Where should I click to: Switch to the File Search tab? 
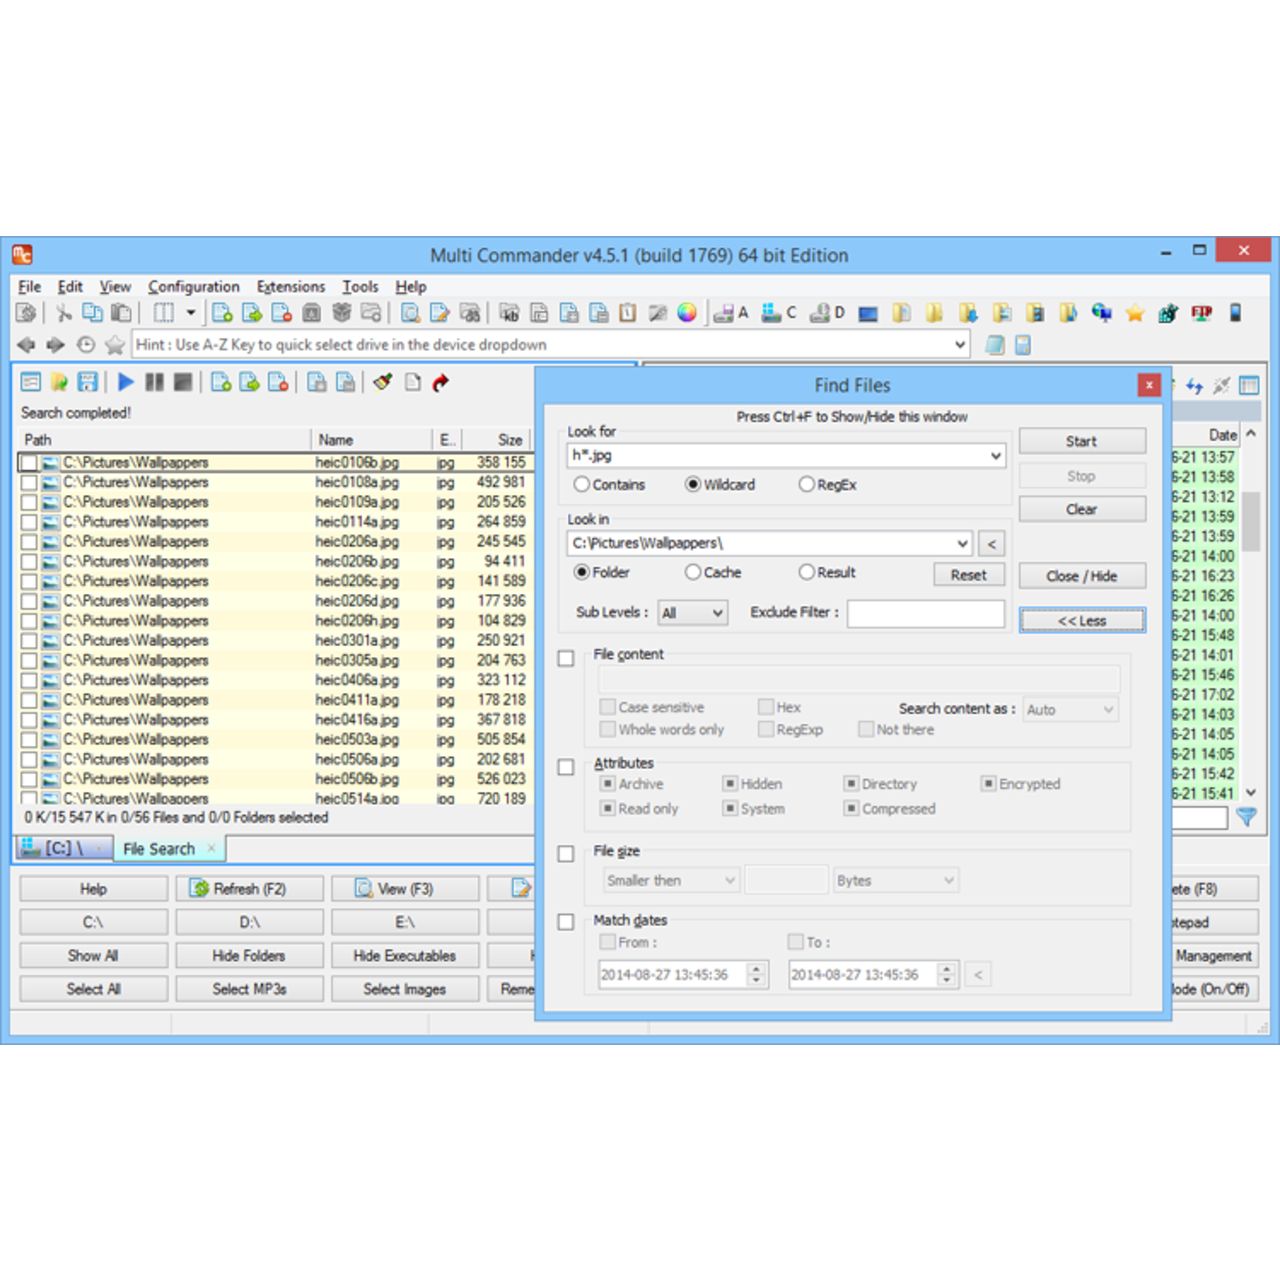click(x=159, y=849)
